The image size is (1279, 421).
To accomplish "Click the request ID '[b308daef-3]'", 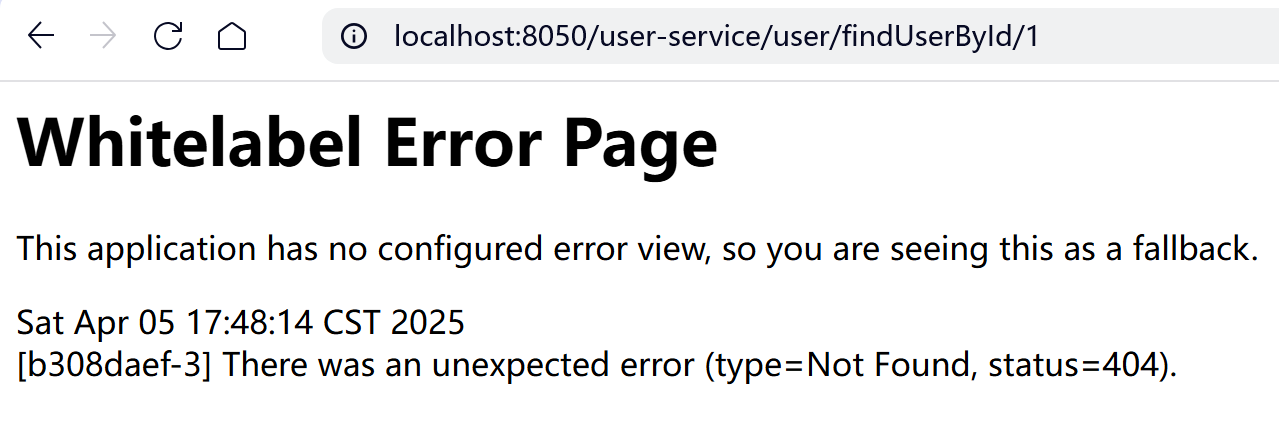I will [x=116, y=365].
